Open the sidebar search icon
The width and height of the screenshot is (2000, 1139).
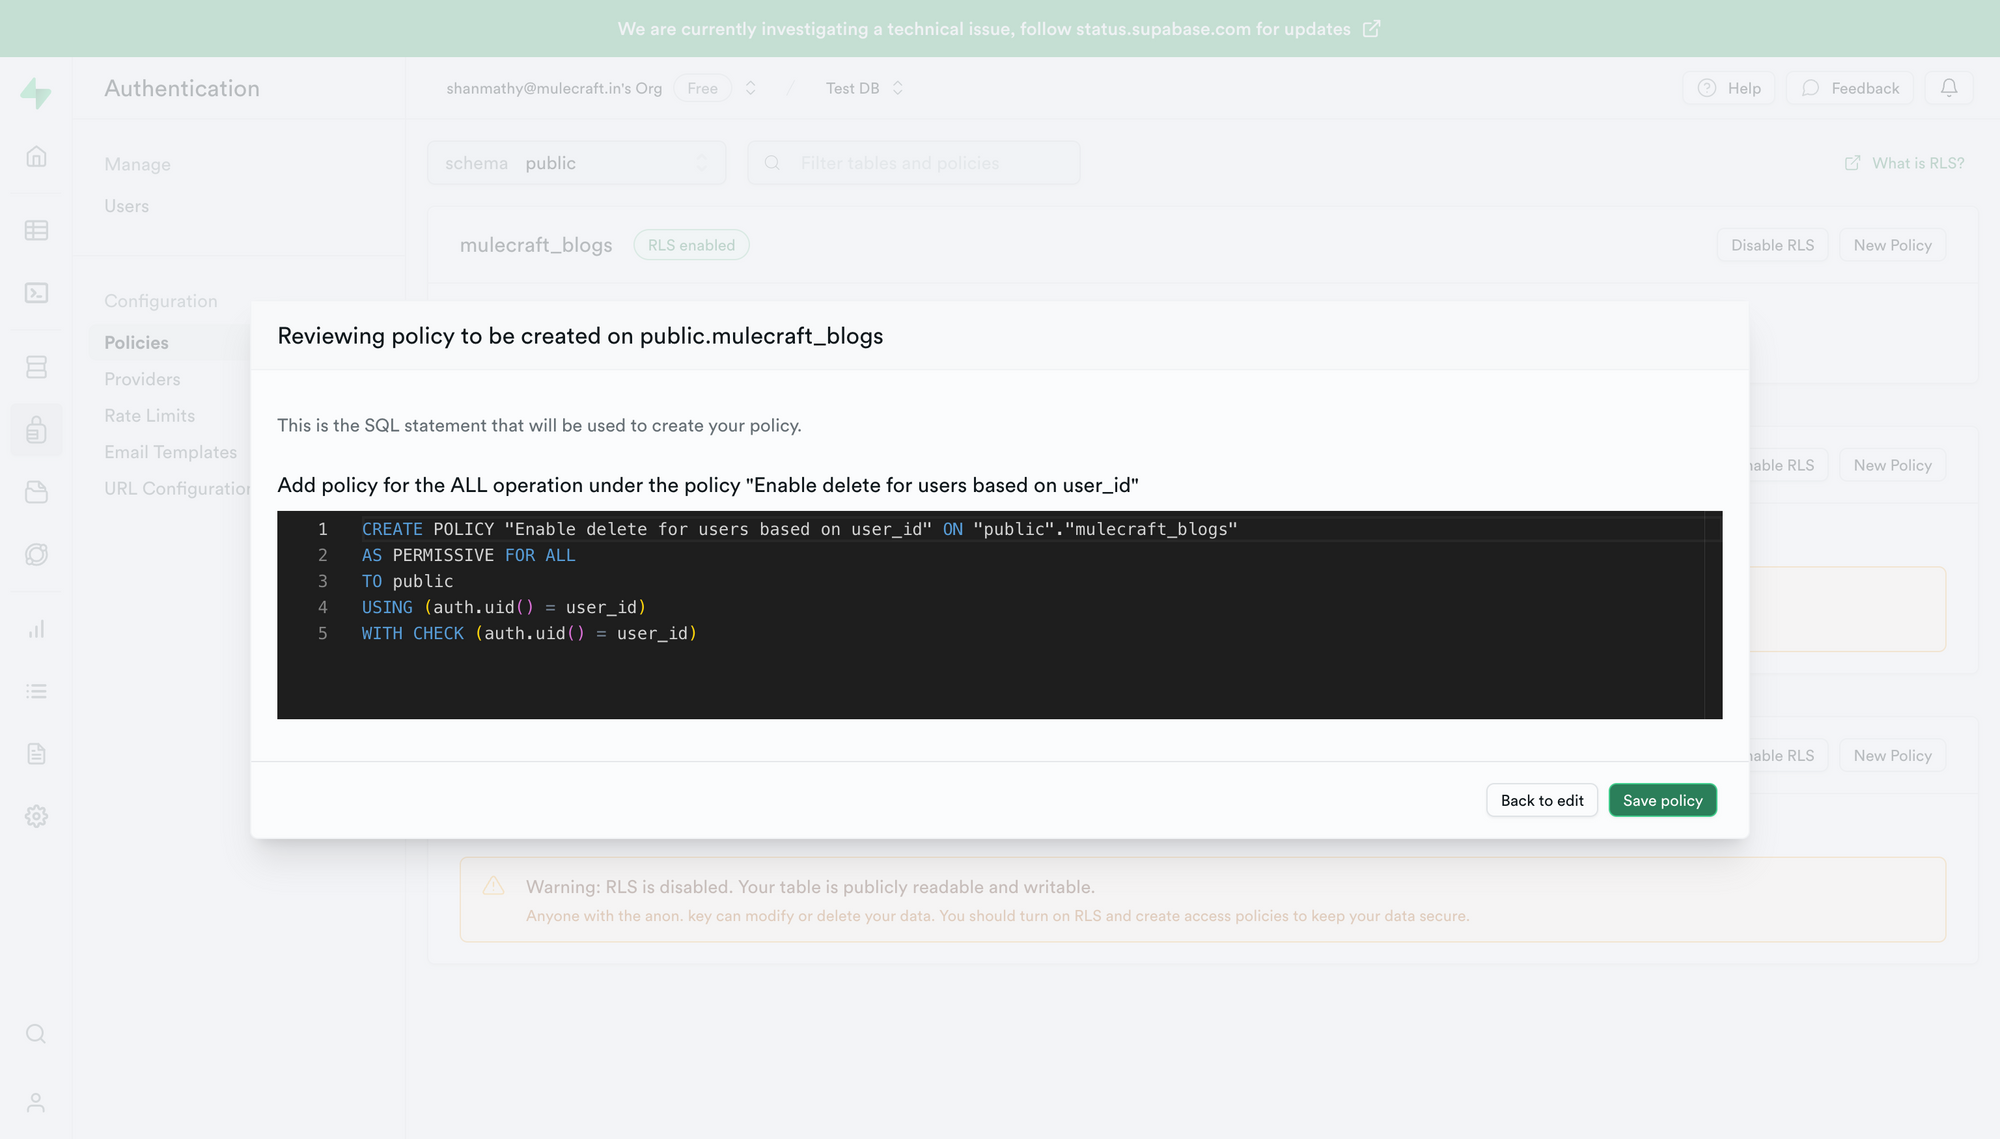coord(36,1034)
